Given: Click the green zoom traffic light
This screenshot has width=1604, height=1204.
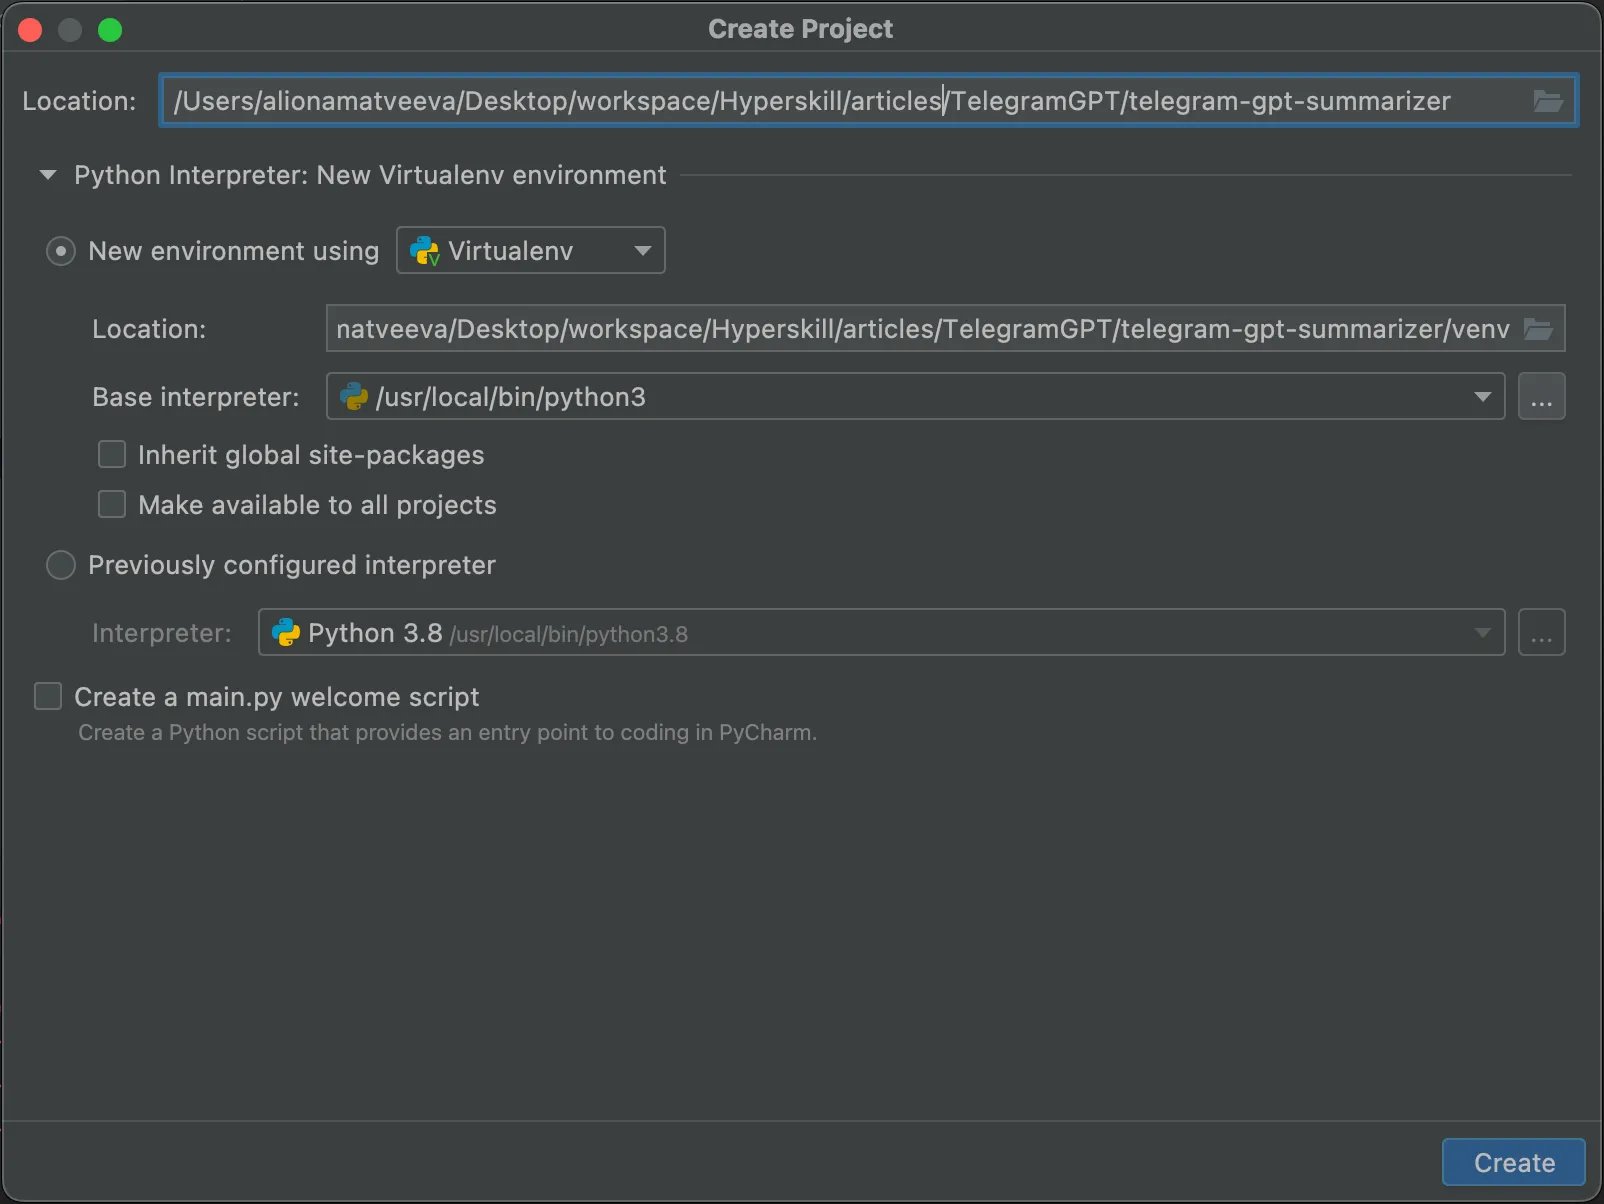Looking at the screenshot, I should [110, 29].
